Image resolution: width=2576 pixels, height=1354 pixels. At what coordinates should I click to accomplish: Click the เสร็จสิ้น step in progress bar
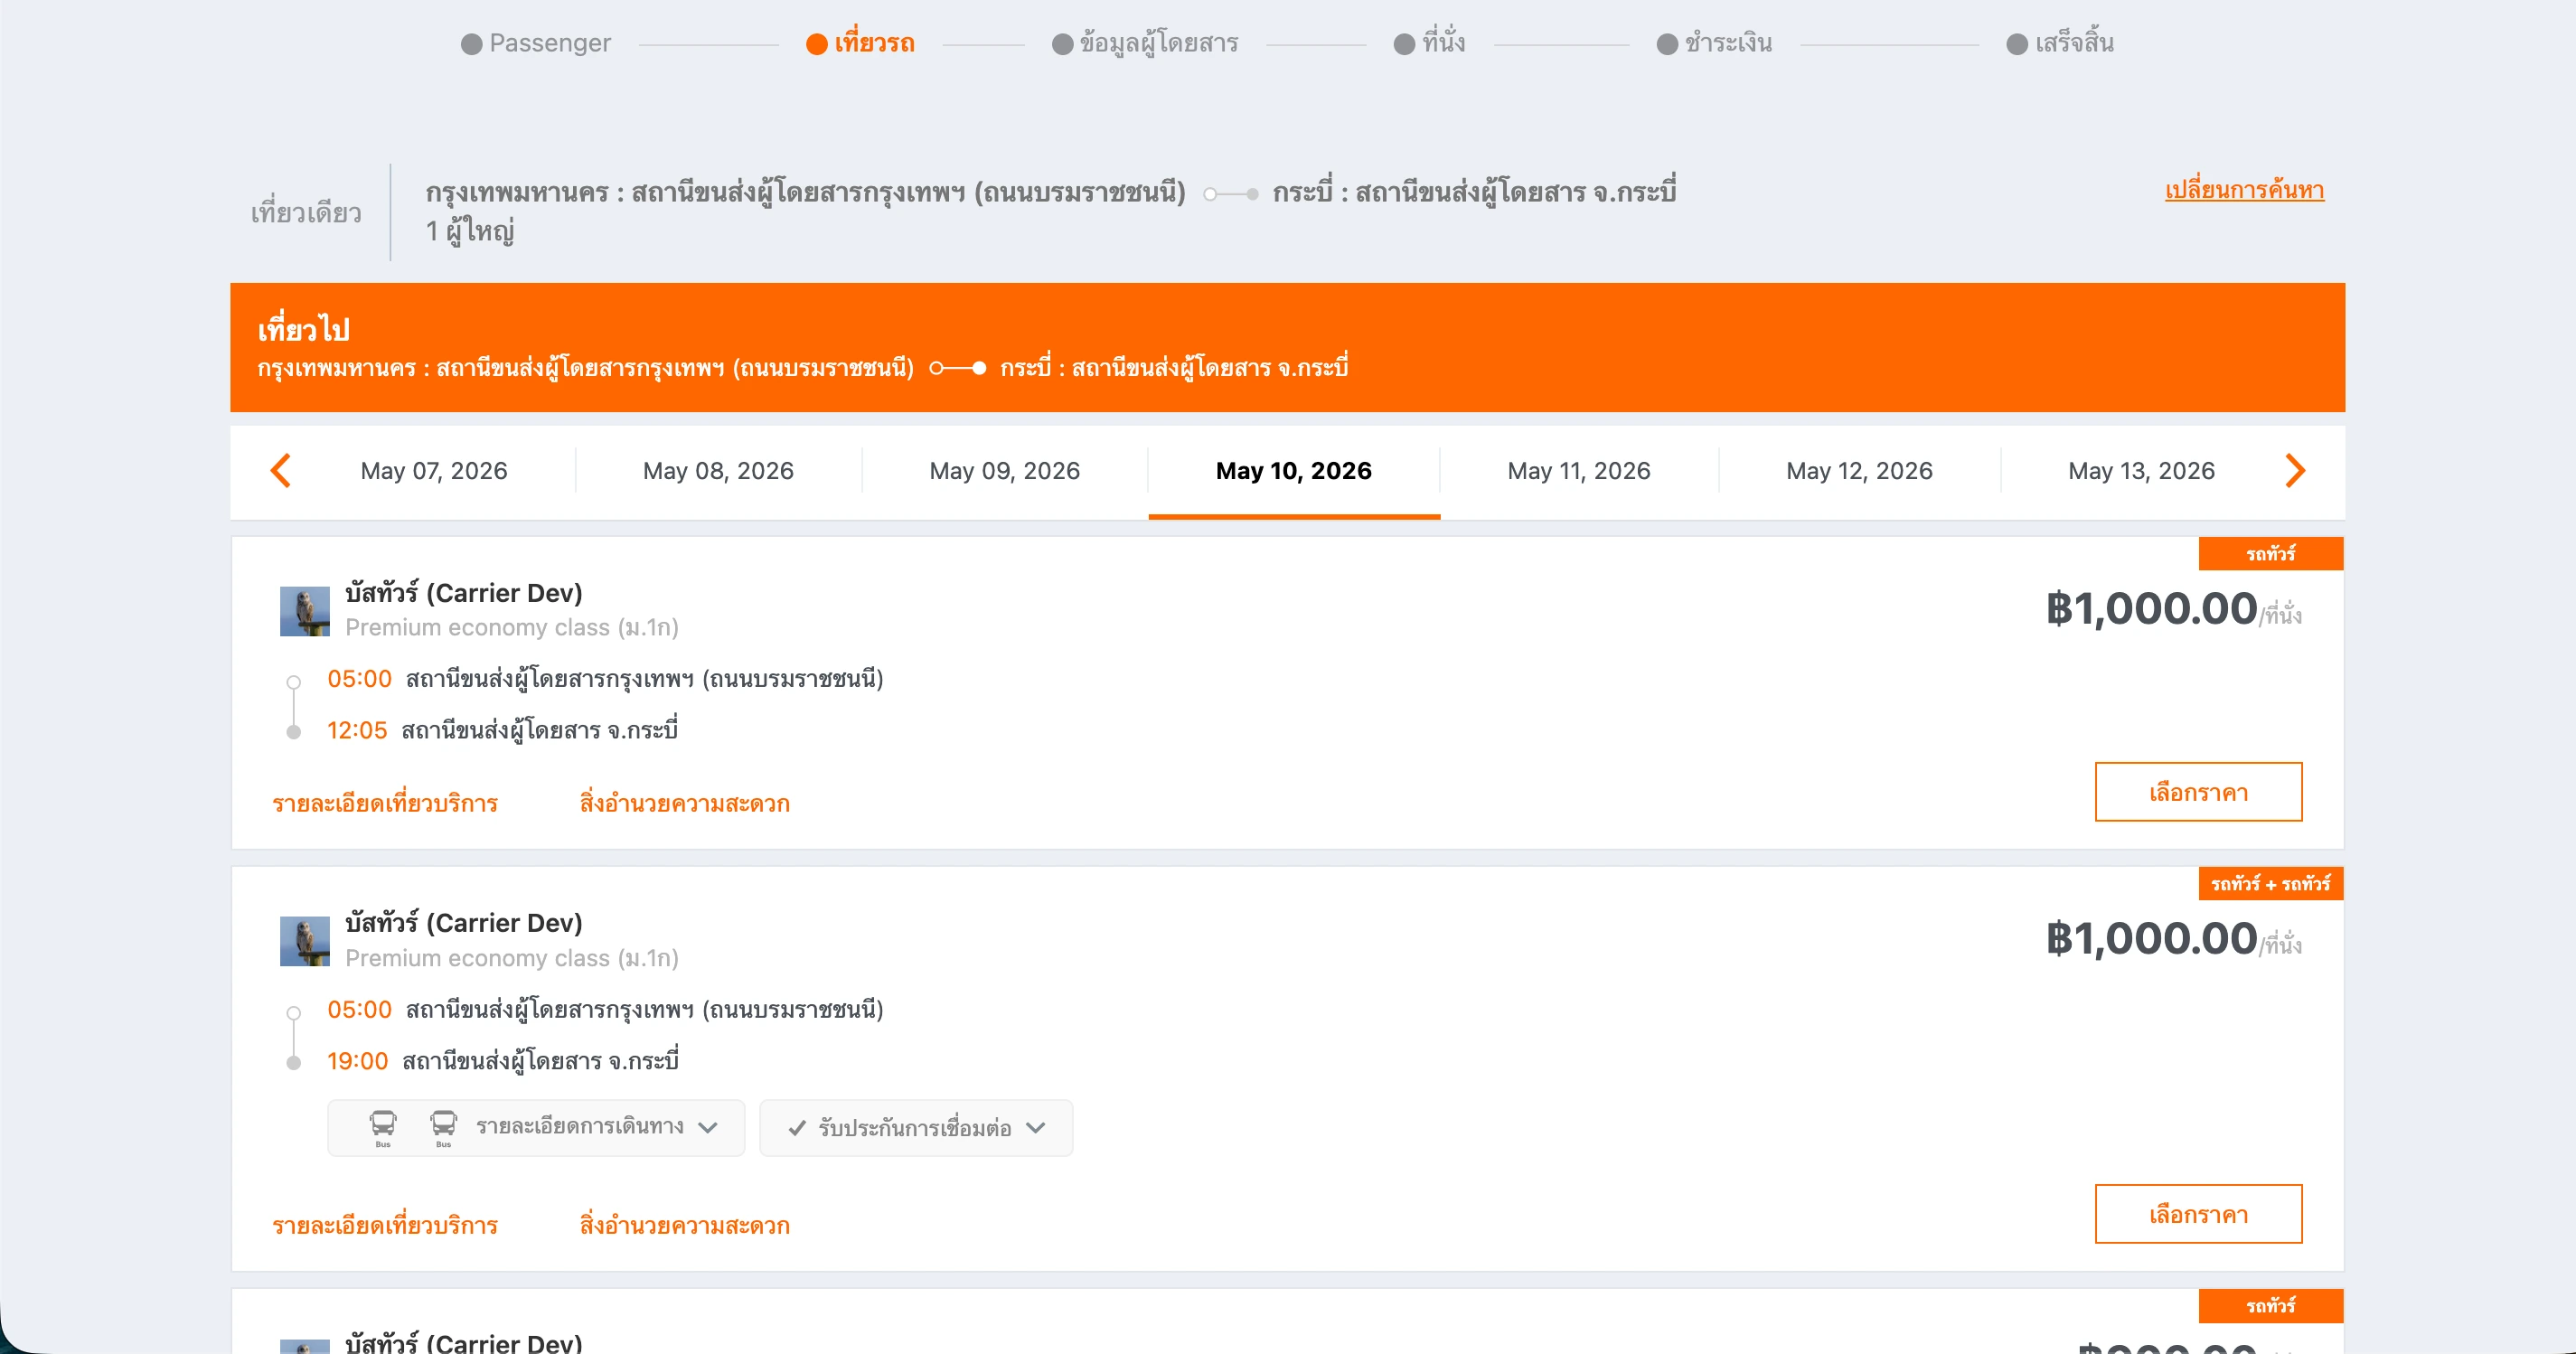(2060, 43)
